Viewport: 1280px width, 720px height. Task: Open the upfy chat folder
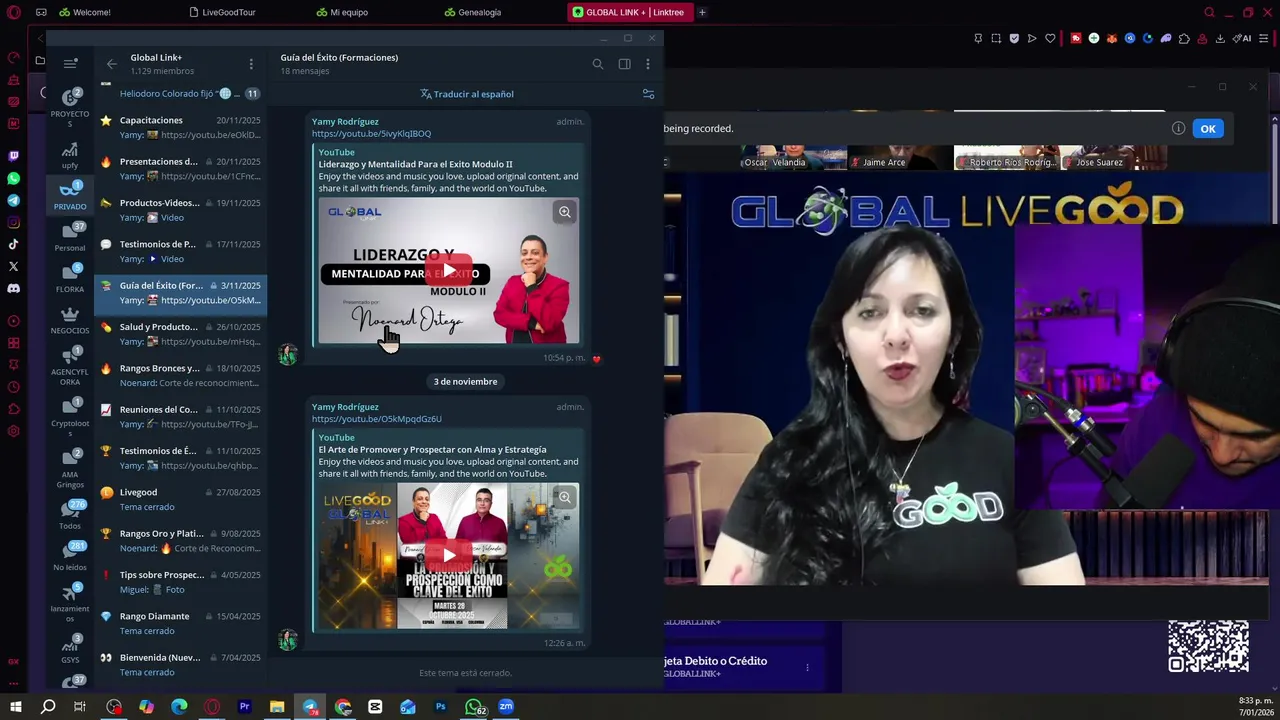tap(70, 156)
